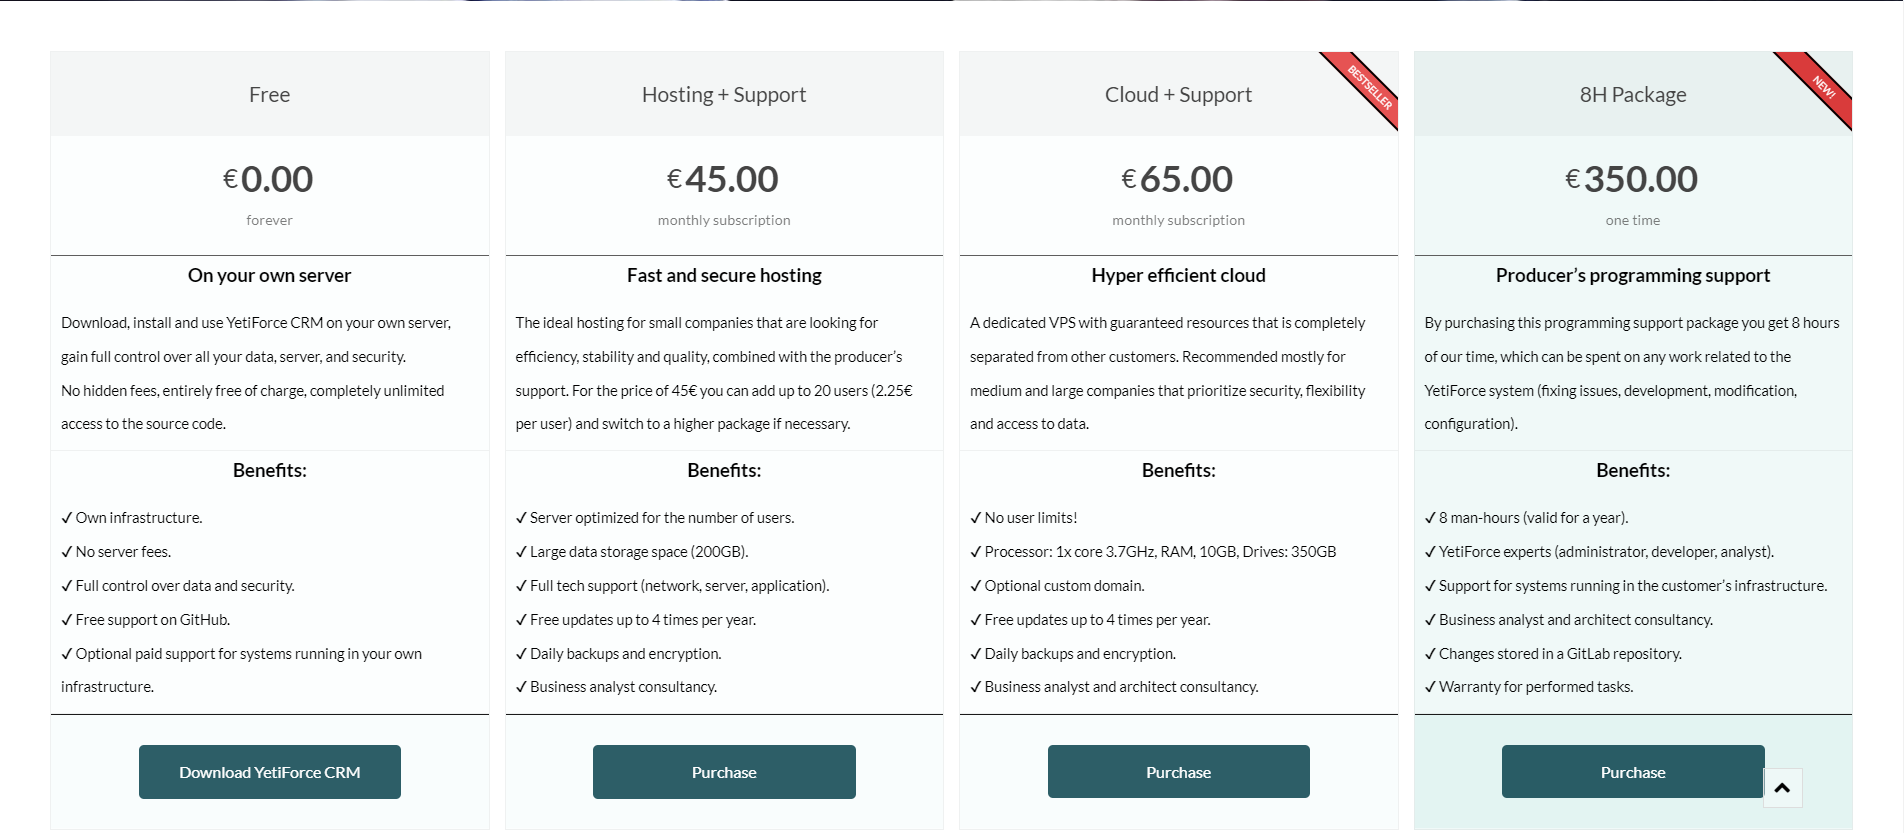Click the checkmark beside "Own infrastructure."
The width and height of the screenshot is (1904, 833).
[67, 518]
